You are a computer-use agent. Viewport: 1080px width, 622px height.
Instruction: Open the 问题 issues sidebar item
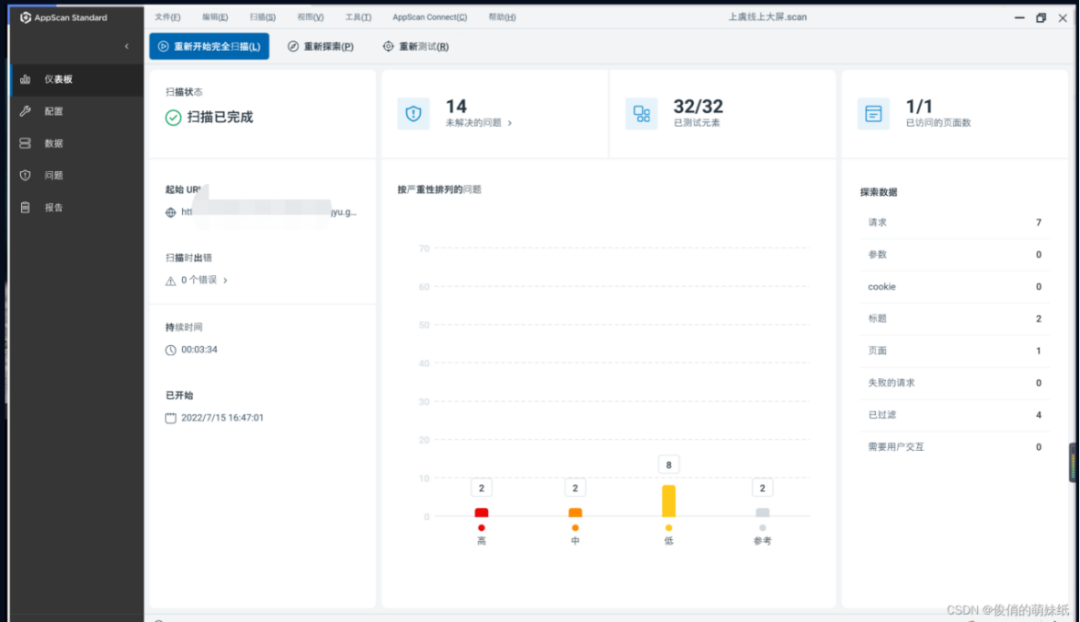(x=77, y=175)
